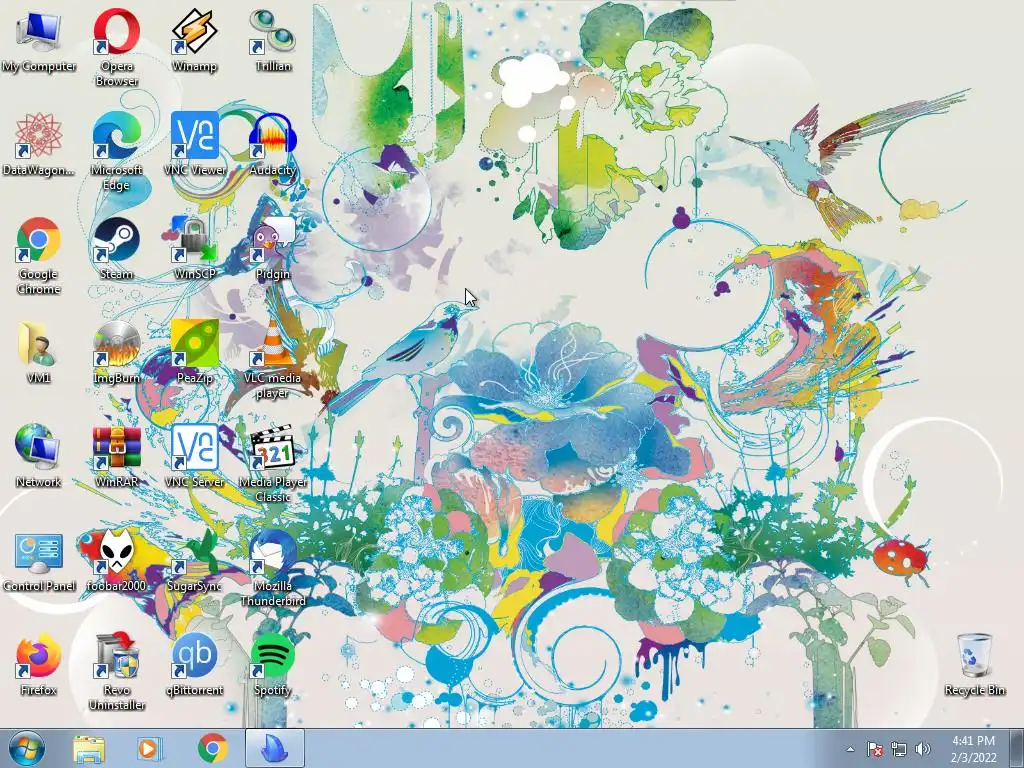Open the volume speaker tray icon

point(923,749)
